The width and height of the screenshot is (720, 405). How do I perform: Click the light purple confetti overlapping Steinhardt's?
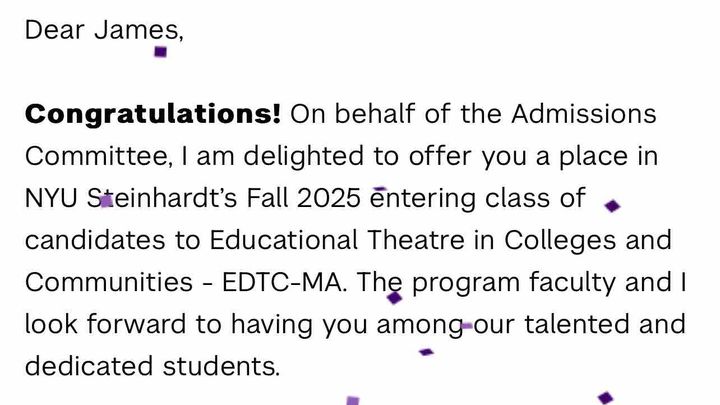coord(106,201)
